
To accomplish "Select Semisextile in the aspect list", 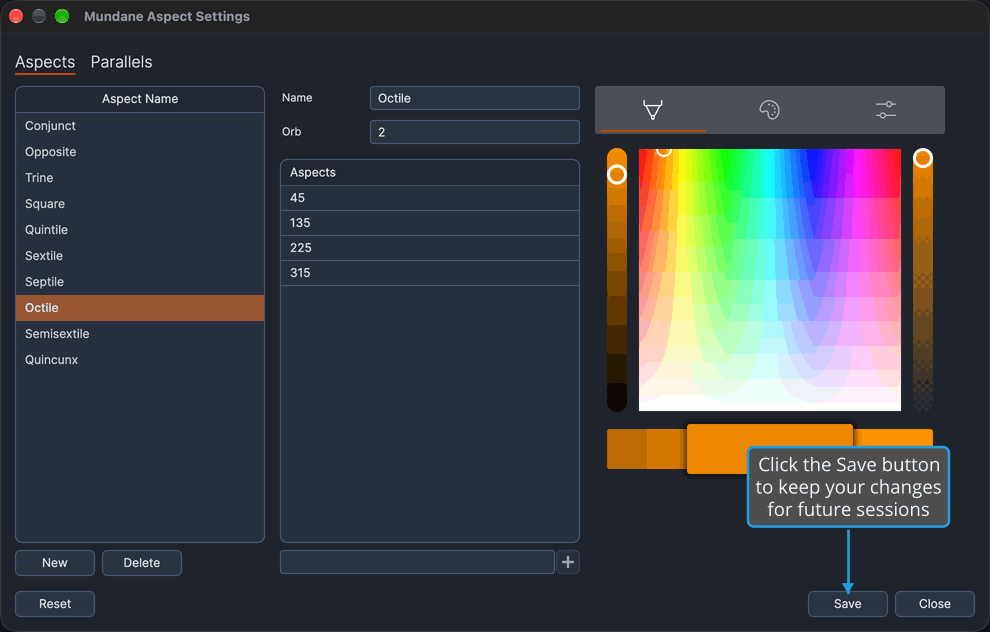I will pyautogui.click(x=140, y=333).
